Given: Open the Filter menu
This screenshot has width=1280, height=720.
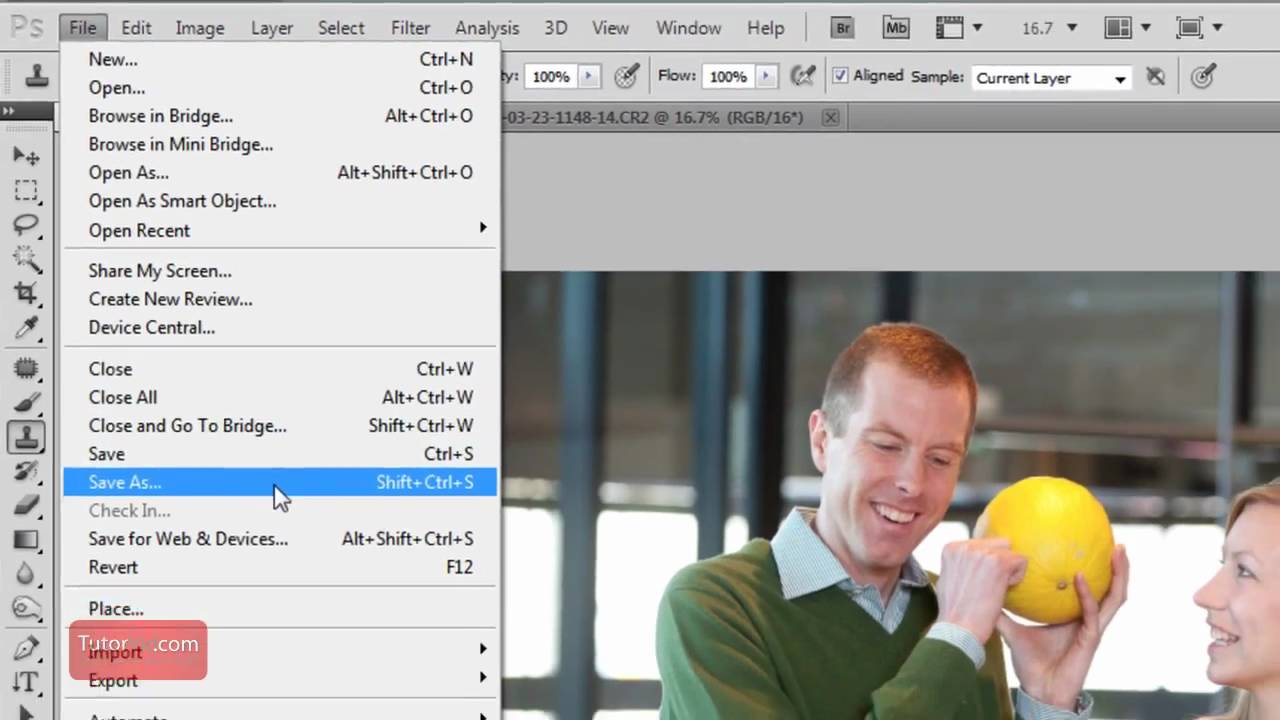Looking at the screenshot, I should point(410,28).
